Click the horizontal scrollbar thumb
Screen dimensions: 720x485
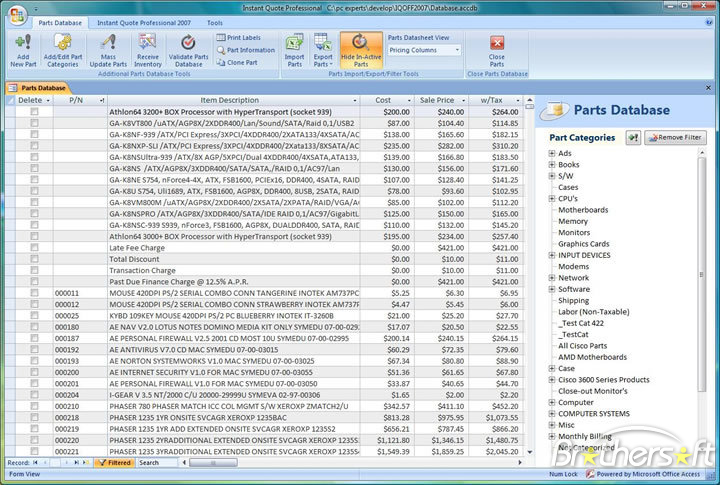coord(214,462)
